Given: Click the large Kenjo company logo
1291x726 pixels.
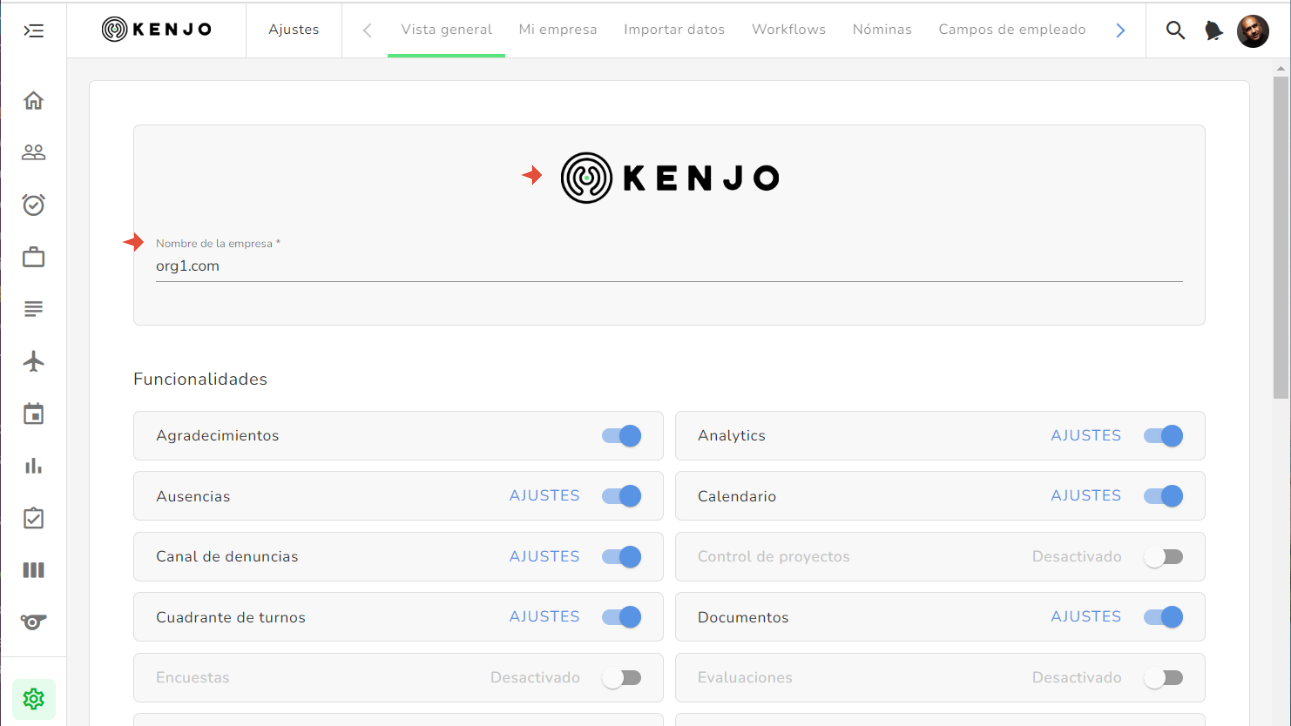Looking at the screenshot, I should click(670, 178).
